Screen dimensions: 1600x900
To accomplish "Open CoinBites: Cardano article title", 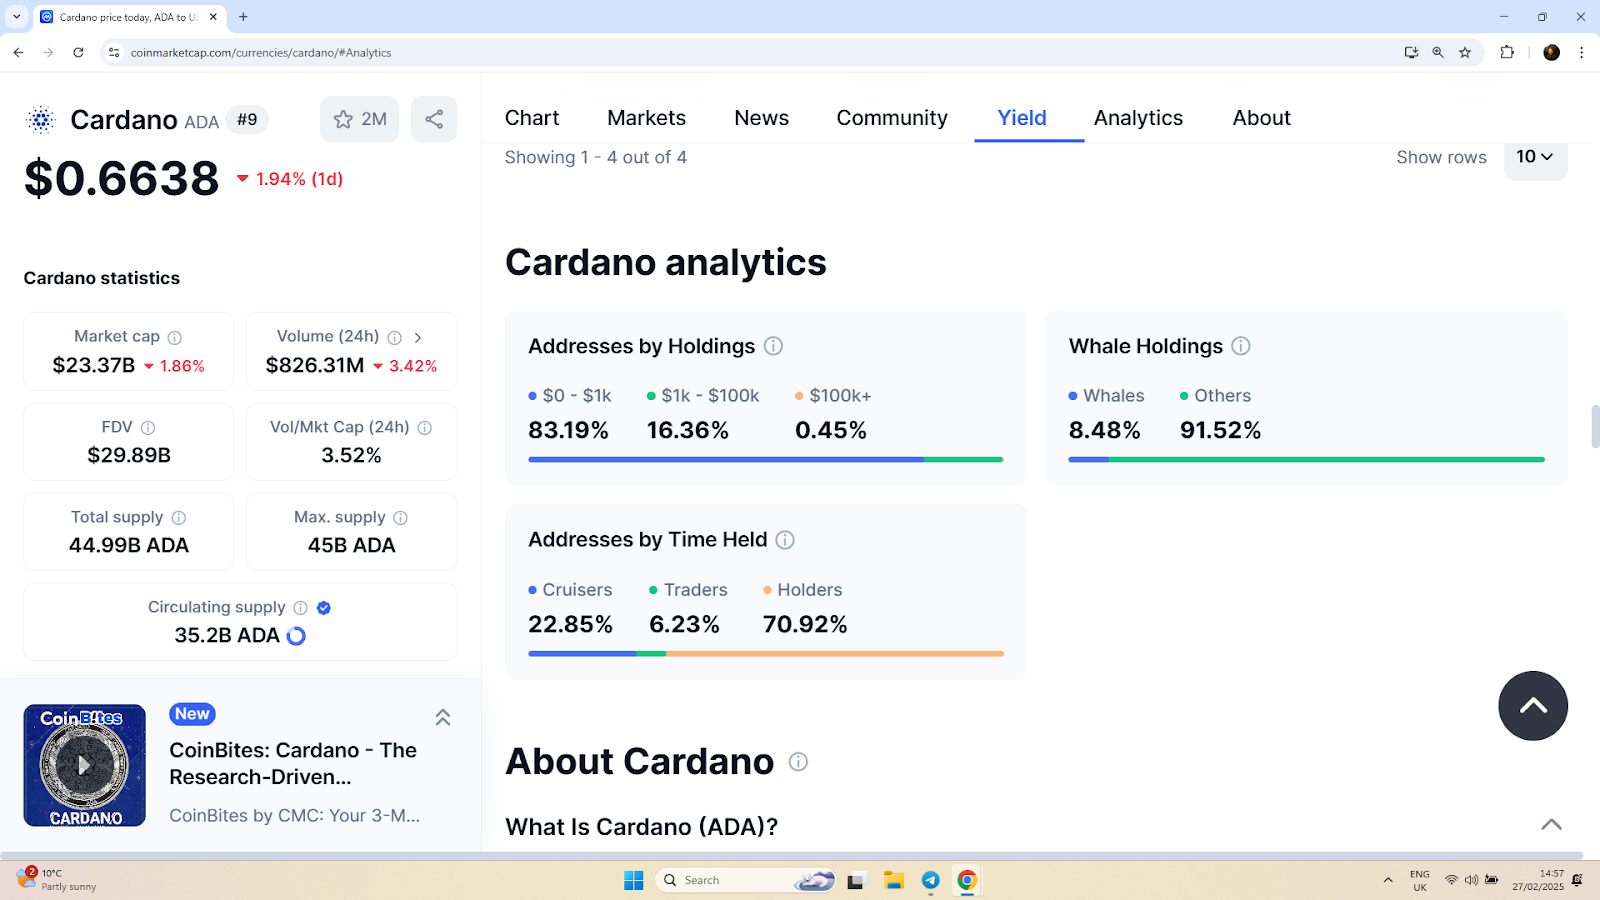I will [x=293, y=763].
